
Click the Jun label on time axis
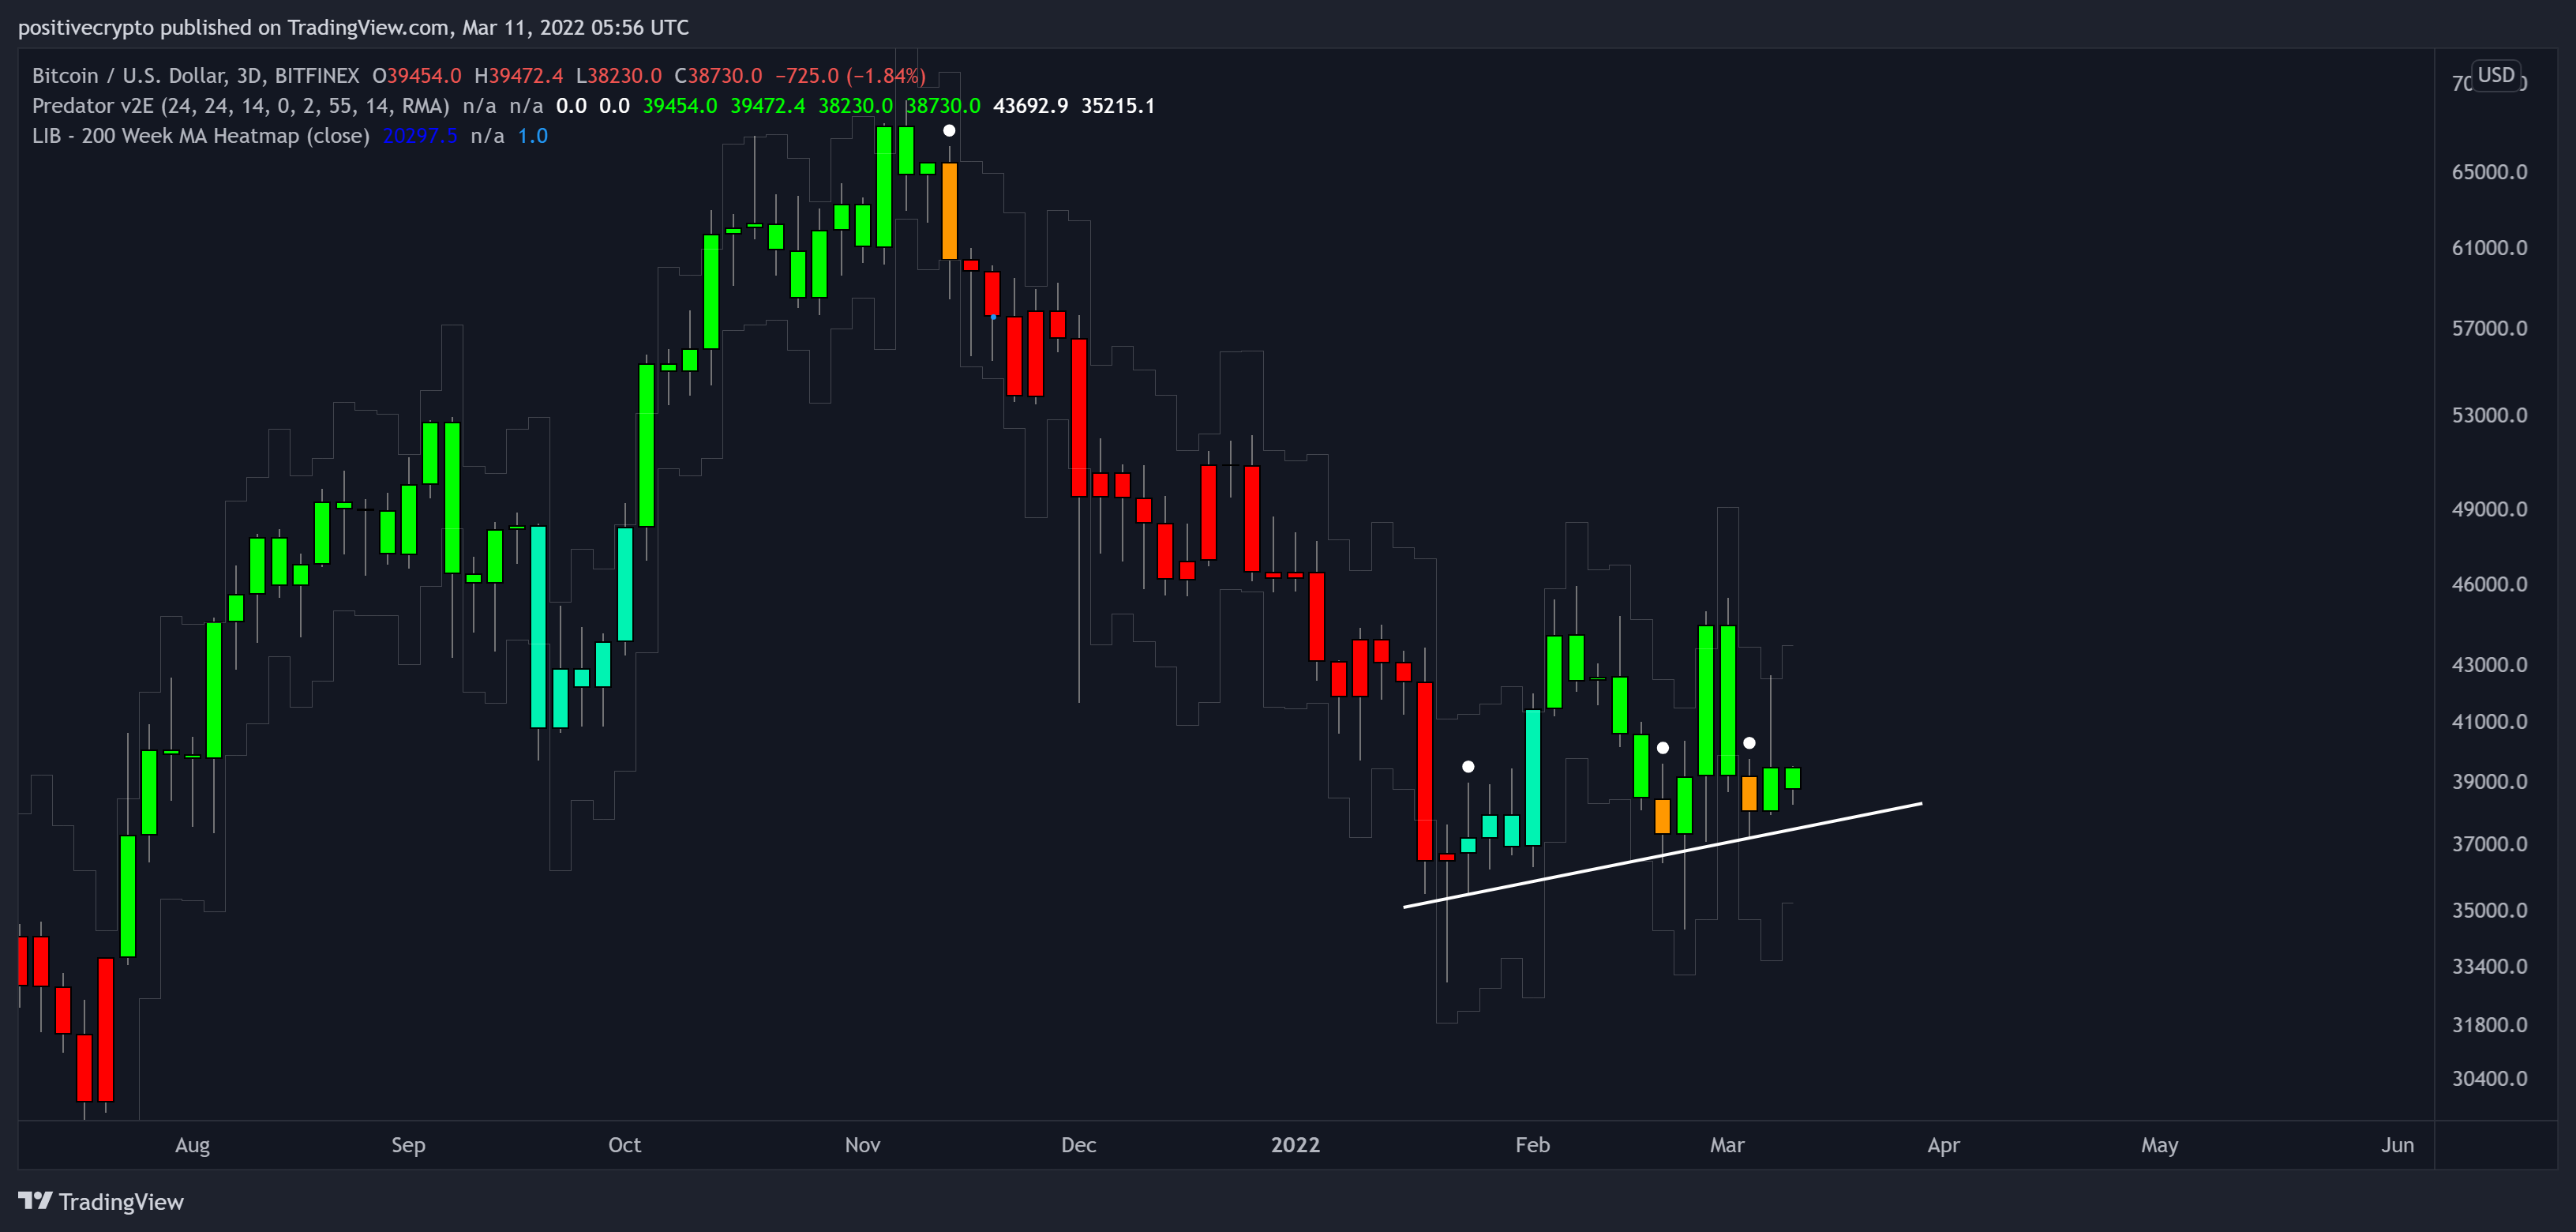2397,1145
